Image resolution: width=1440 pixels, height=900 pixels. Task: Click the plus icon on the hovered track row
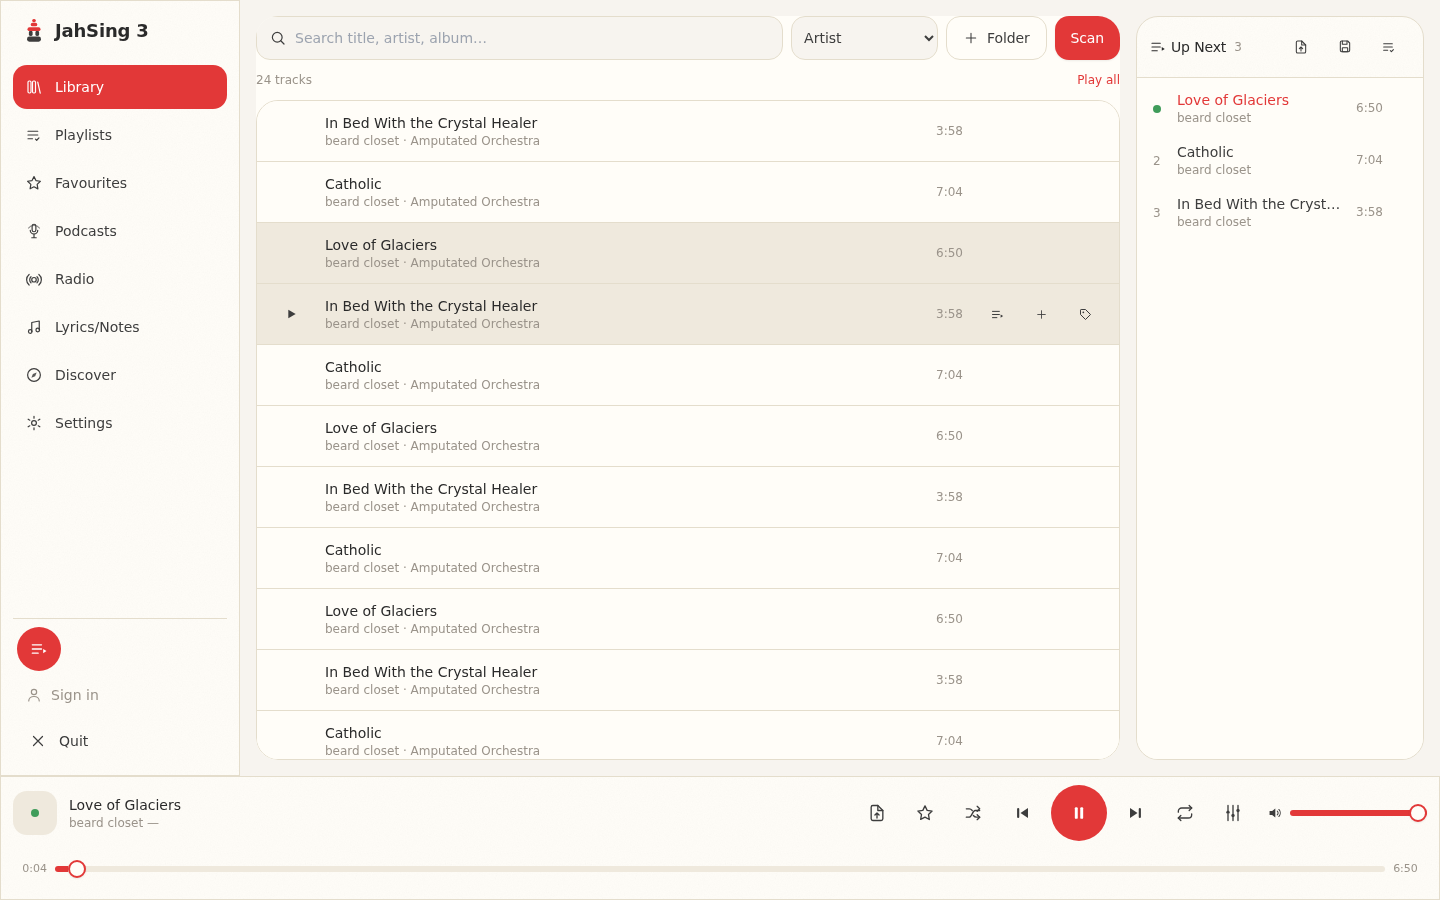click(1041, 314)
